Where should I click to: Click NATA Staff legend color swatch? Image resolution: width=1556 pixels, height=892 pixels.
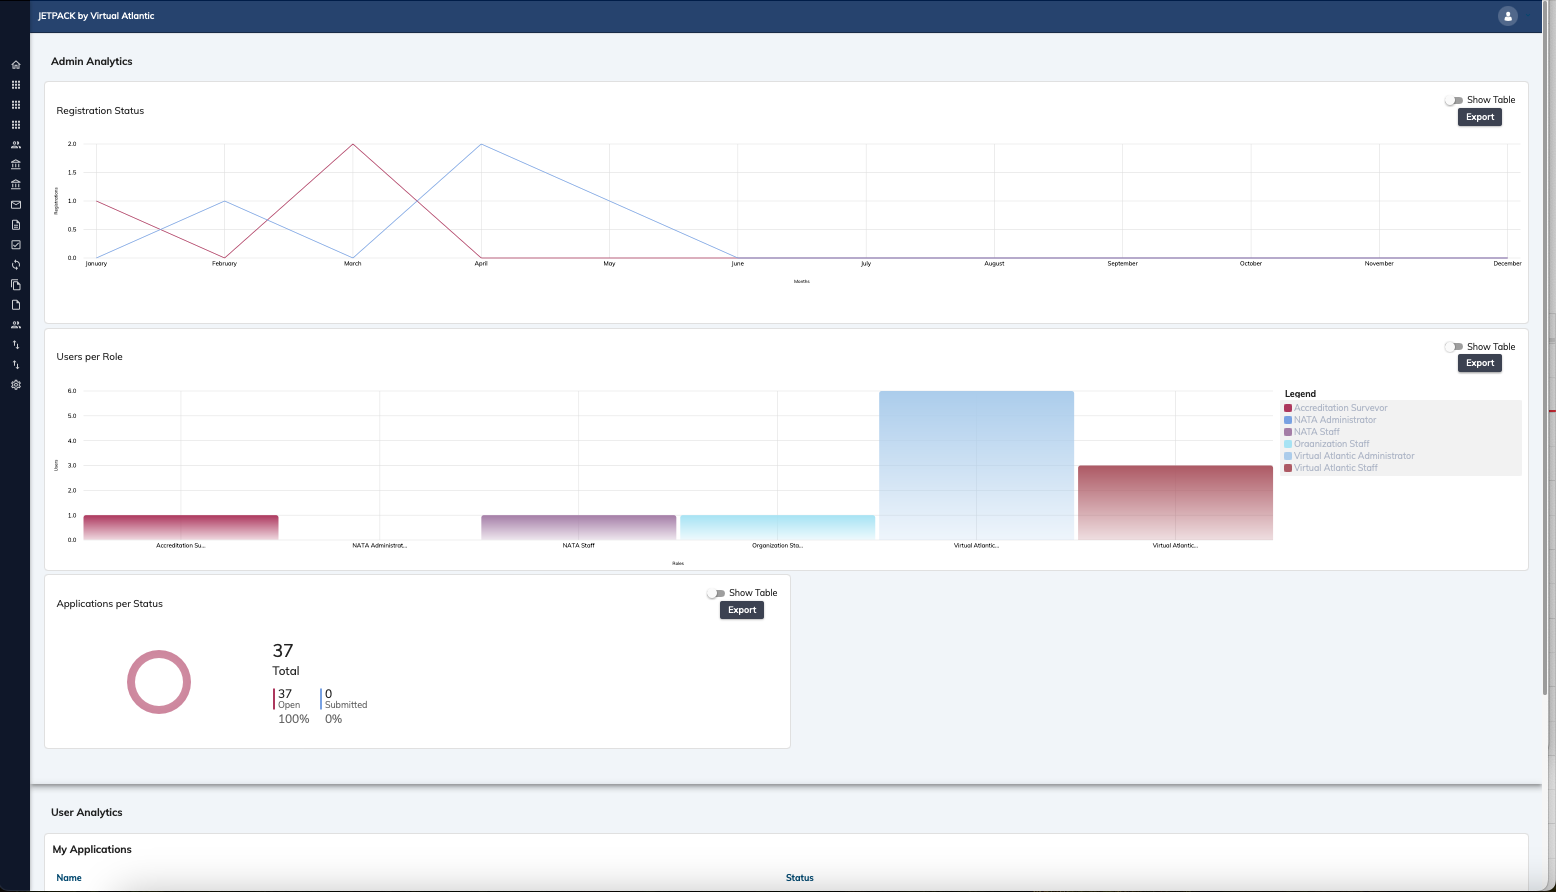1288,432
